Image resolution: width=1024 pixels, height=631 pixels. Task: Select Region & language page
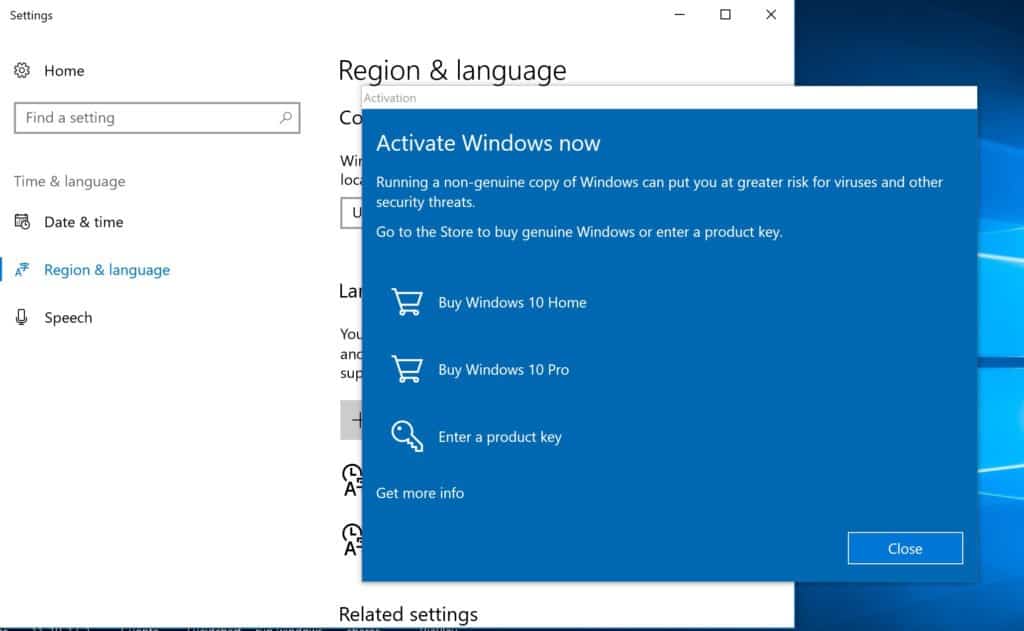tap(107, 270)
